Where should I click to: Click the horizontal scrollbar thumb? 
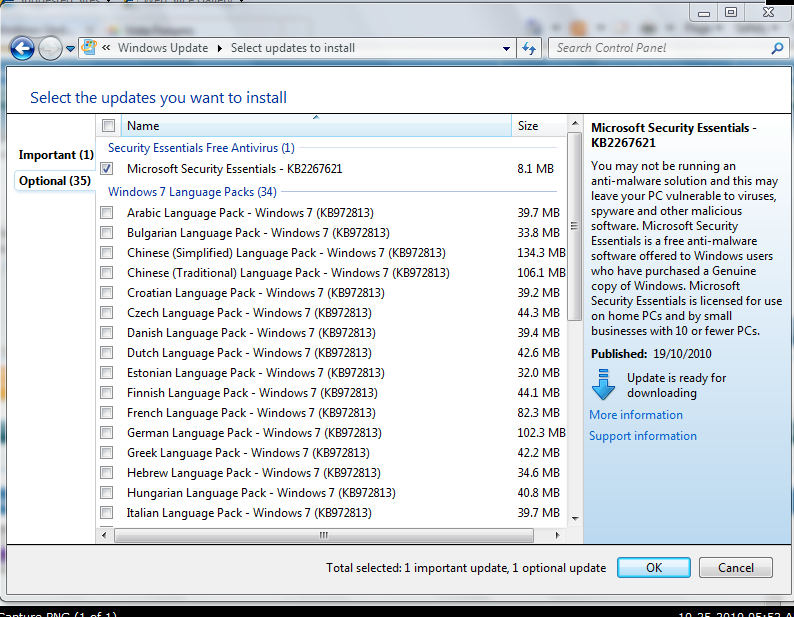(x=324, y=535)
